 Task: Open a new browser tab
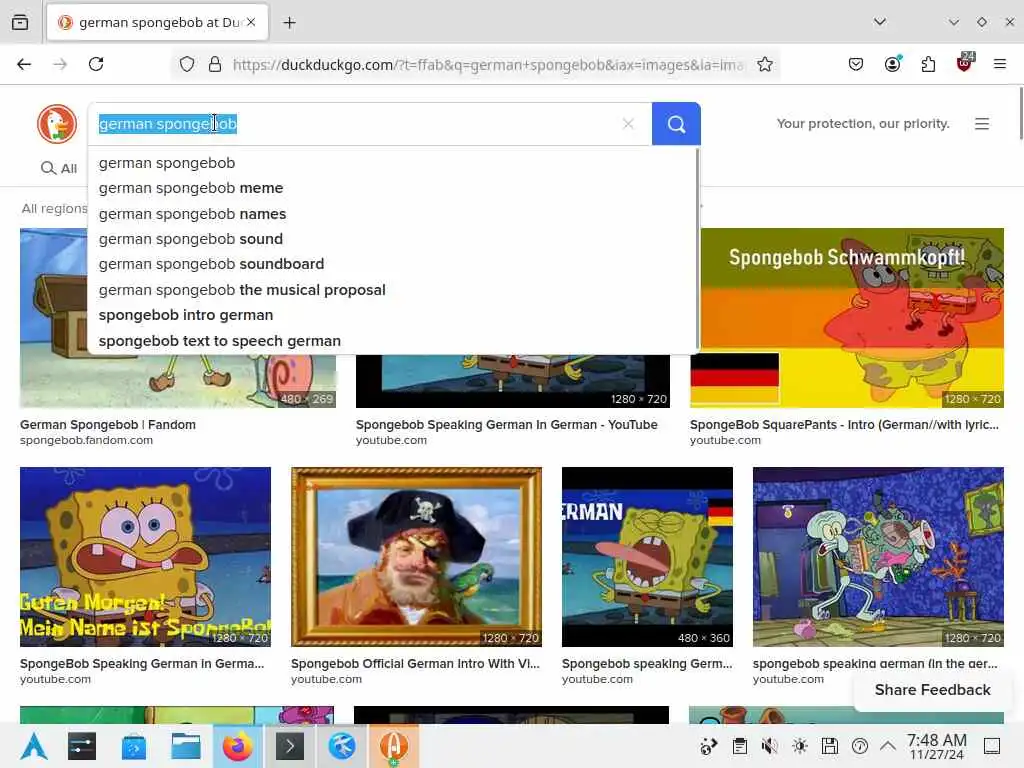pos(289,23)
